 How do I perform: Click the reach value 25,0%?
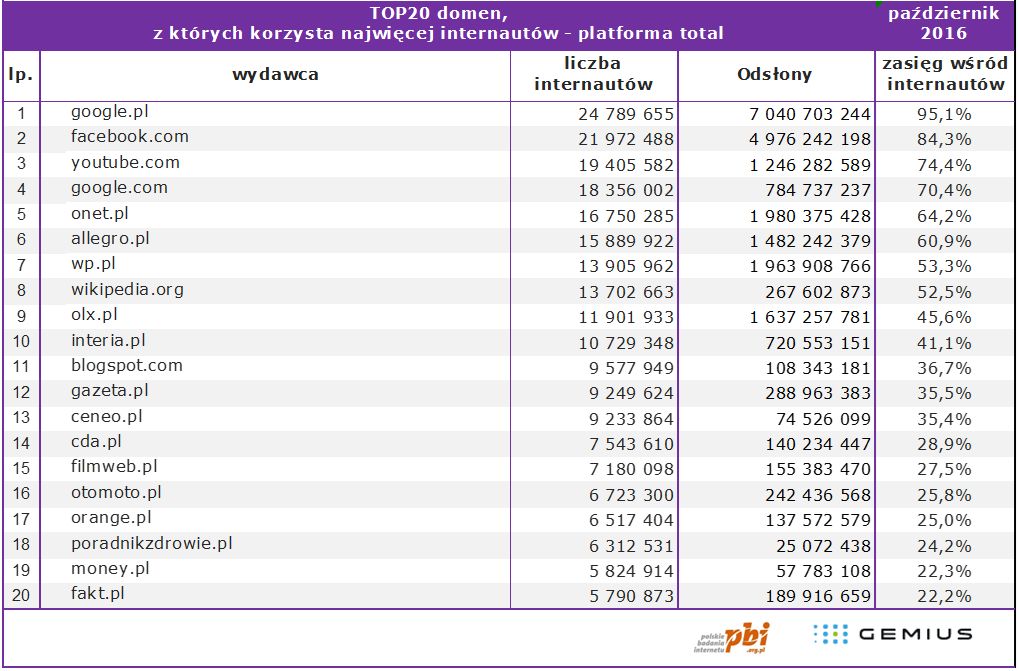pyautogui.click(x=944, y=520)
